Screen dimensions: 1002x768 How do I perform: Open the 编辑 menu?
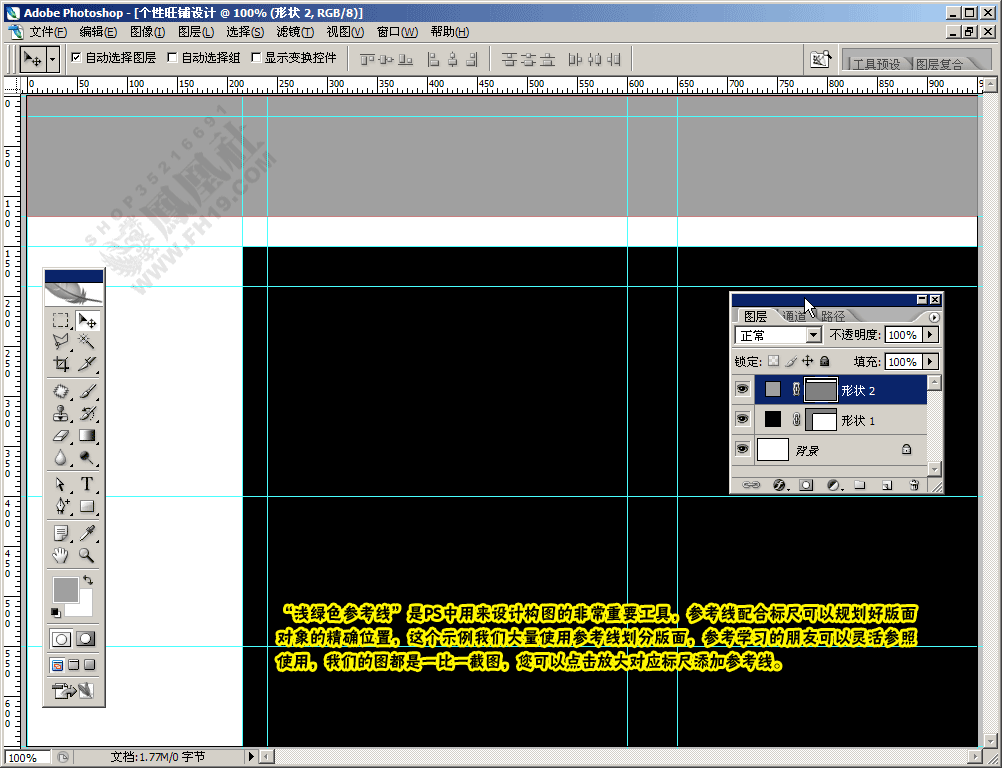click(98, 32)
